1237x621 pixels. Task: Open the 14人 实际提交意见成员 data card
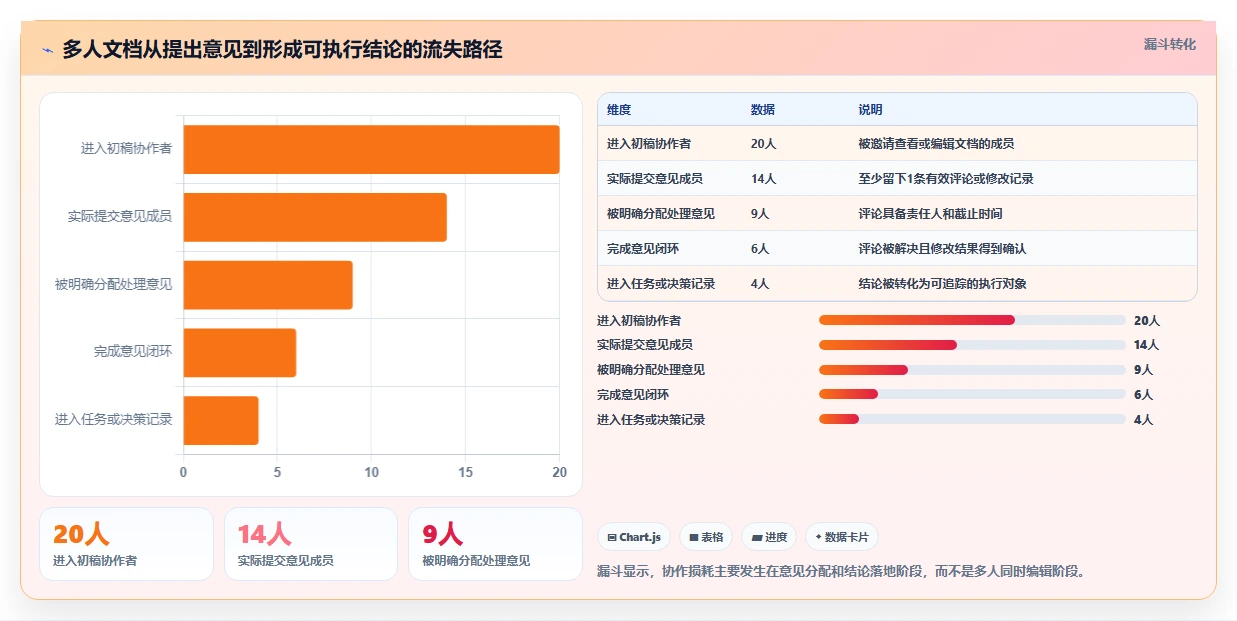tap(311, 544)
